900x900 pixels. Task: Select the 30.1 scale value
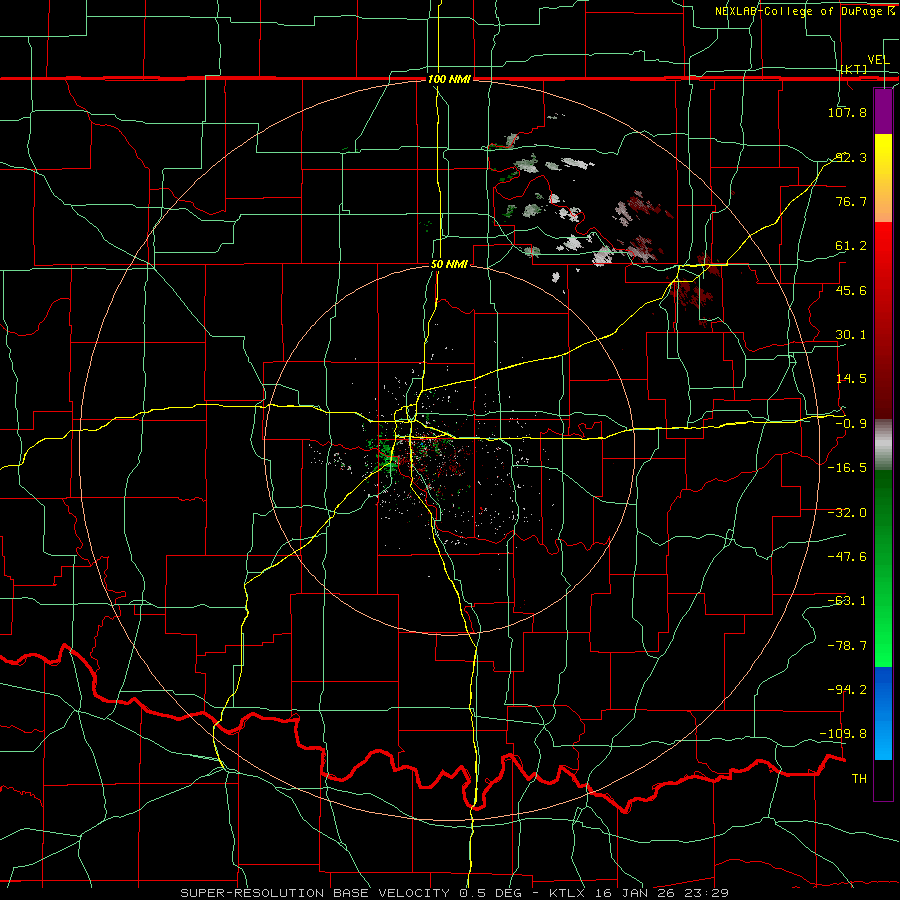[x=850, y=335]
